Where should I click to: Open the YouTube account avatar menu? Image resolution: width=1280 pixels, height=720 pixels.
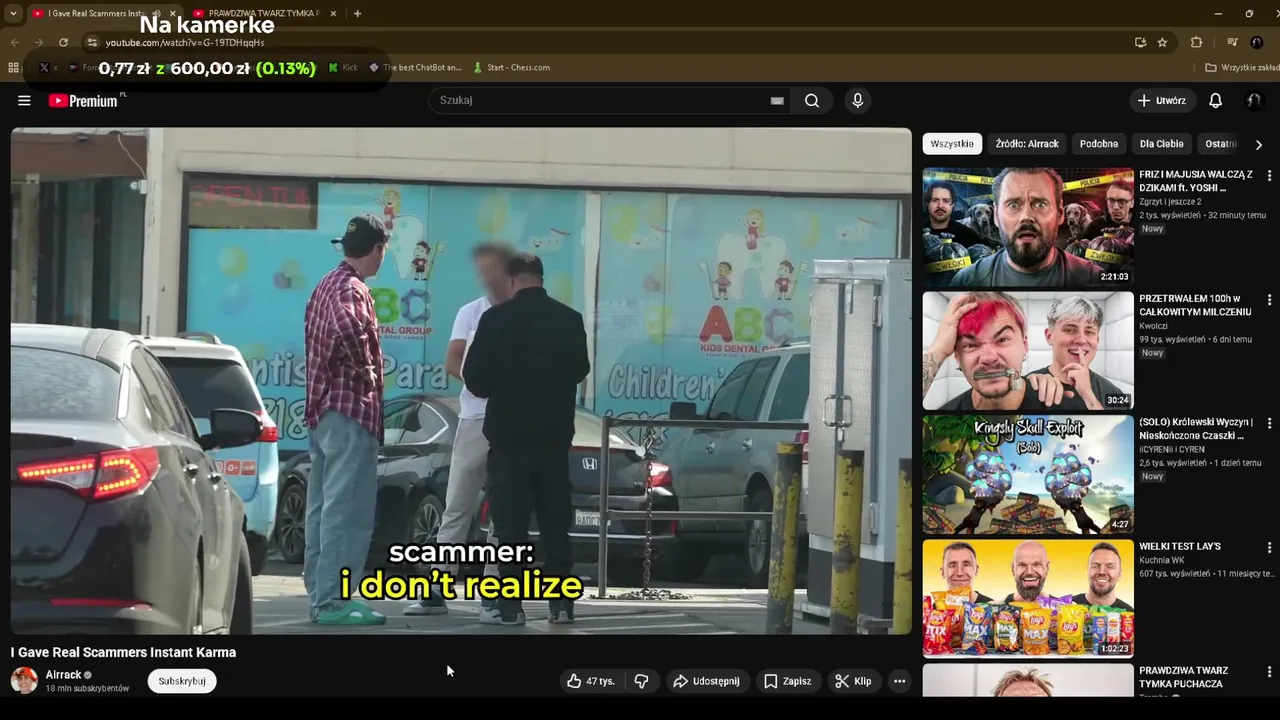coord(1254,100)
